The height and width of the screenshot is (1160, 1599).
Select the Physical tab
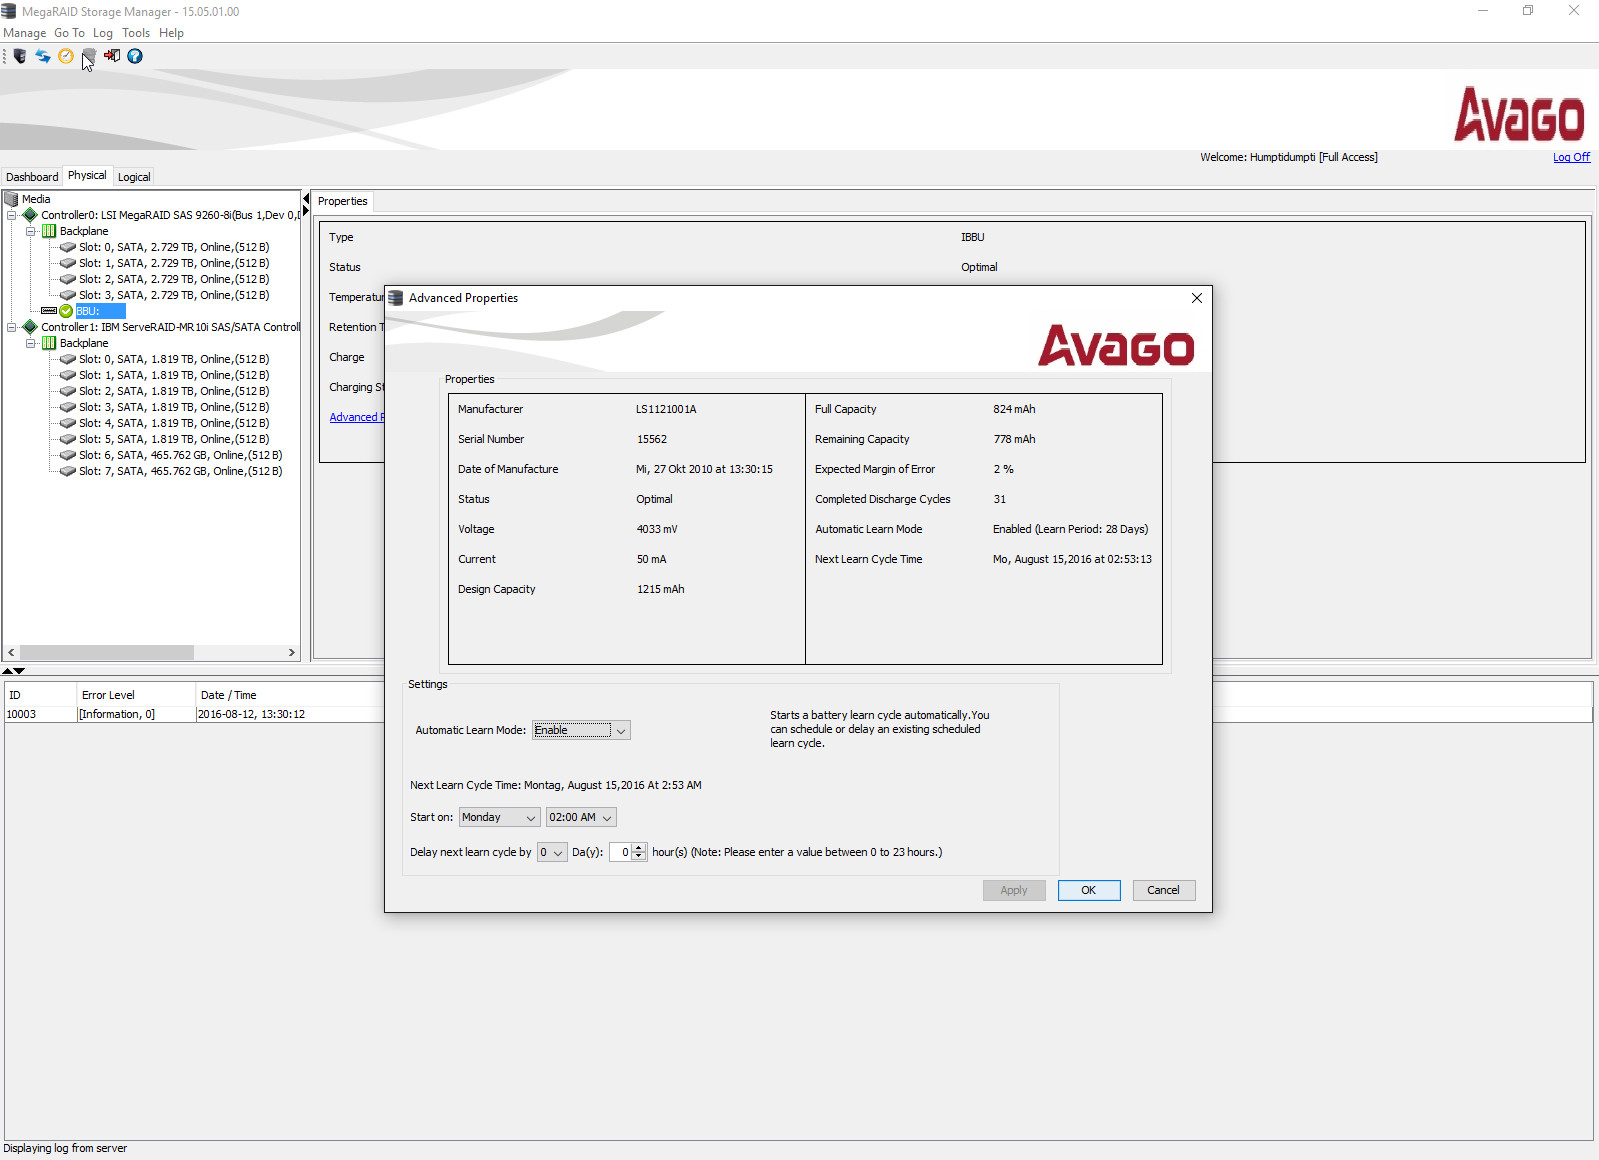87,175
